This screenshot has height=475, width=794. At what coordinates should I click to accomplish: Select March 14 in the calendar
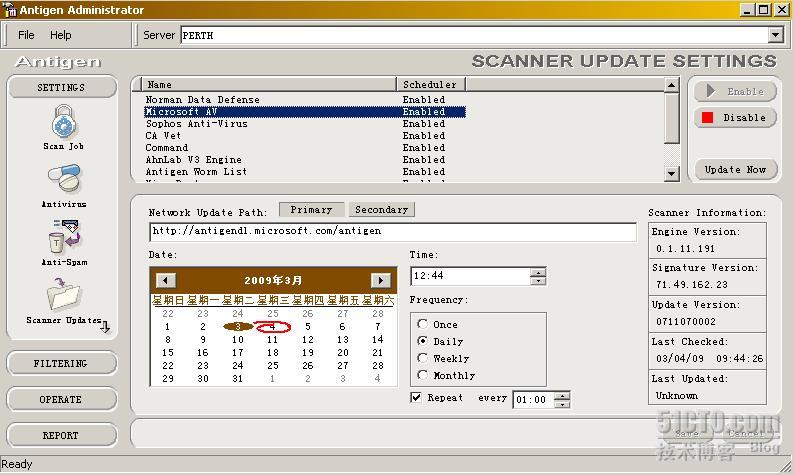tap(378, 340)
